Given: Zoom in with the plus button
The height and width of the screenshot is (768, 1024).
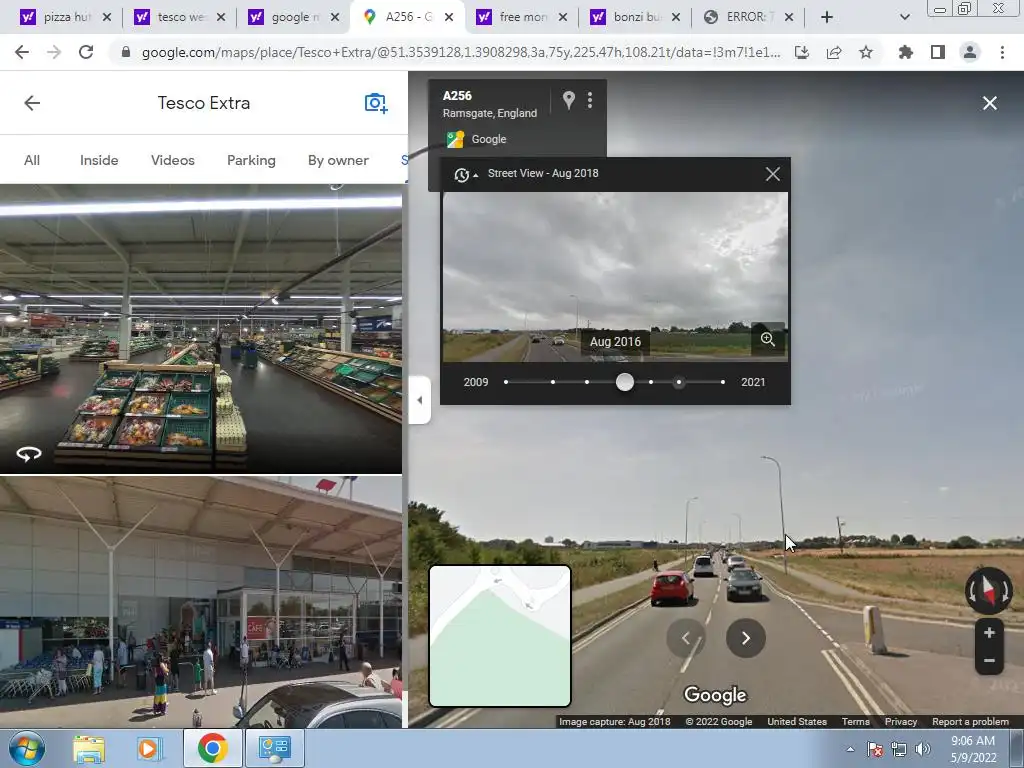Looking at the screenshot, I should tap(989, 632).
